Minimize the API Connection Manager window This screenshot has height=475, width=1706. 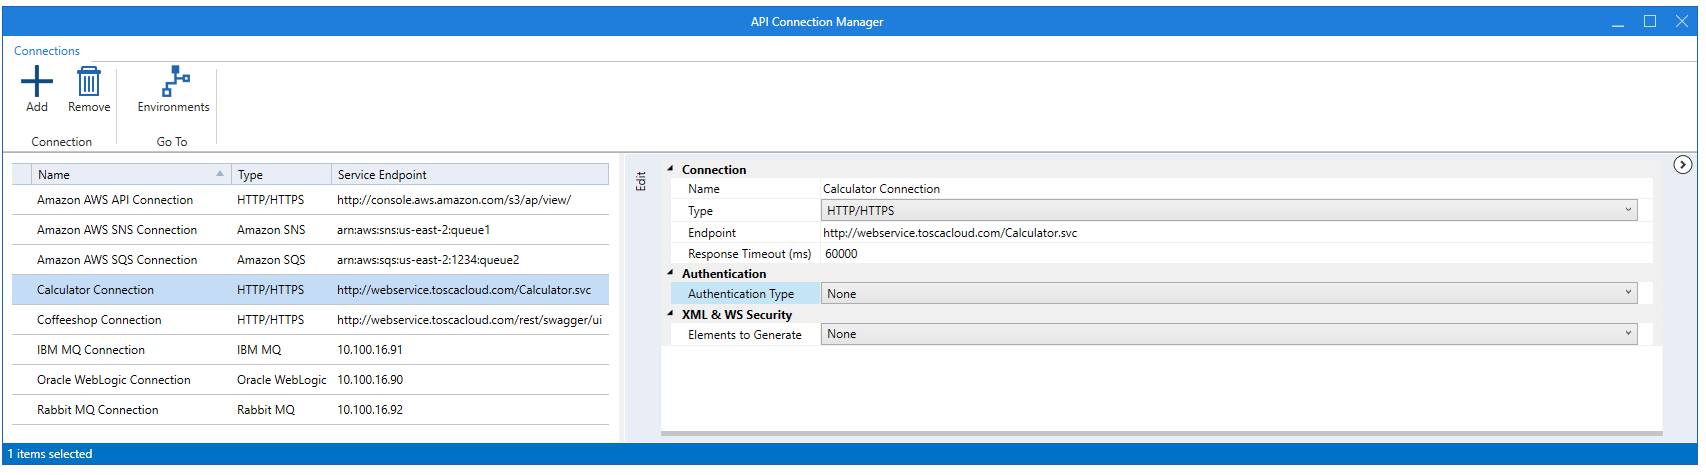(1618, 21)
